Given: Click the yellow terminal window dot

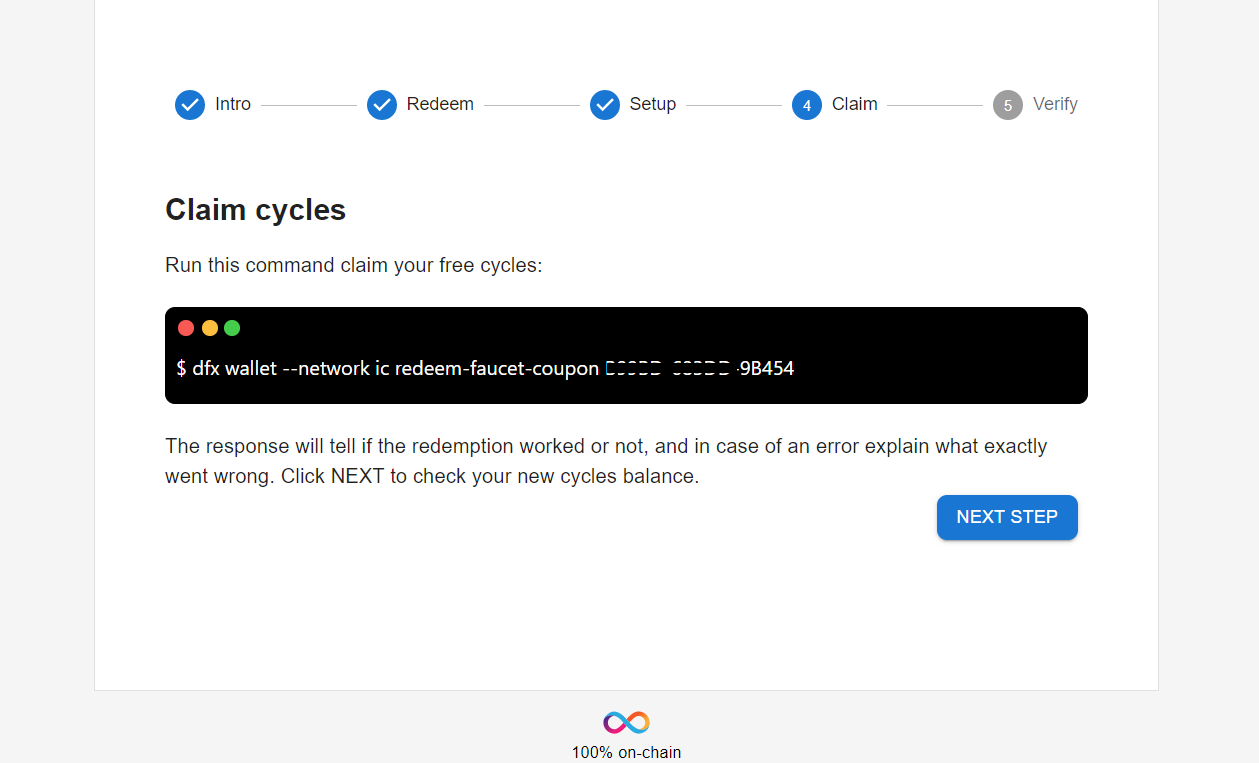Looking at the screenshot, I should click(210, 328).
